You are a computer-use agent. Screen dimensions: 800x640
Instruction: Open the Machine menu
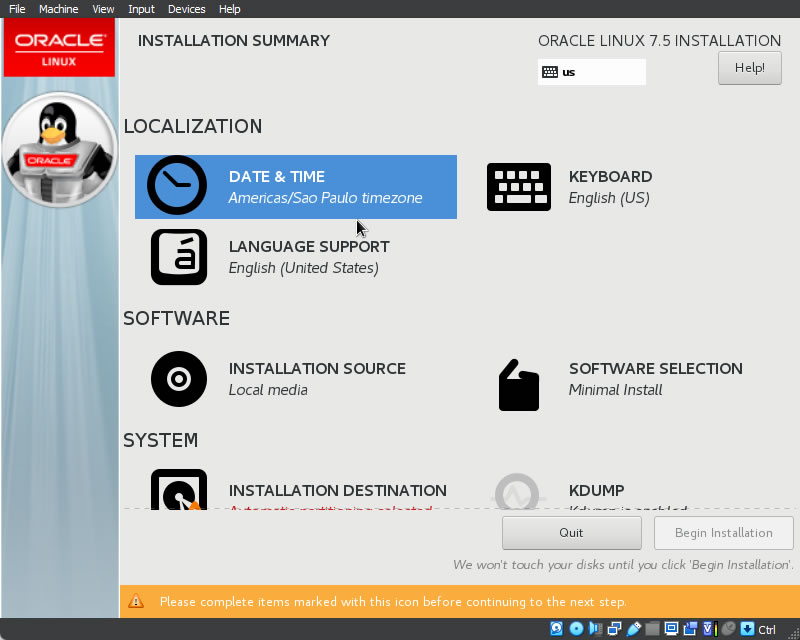point(59,9)
